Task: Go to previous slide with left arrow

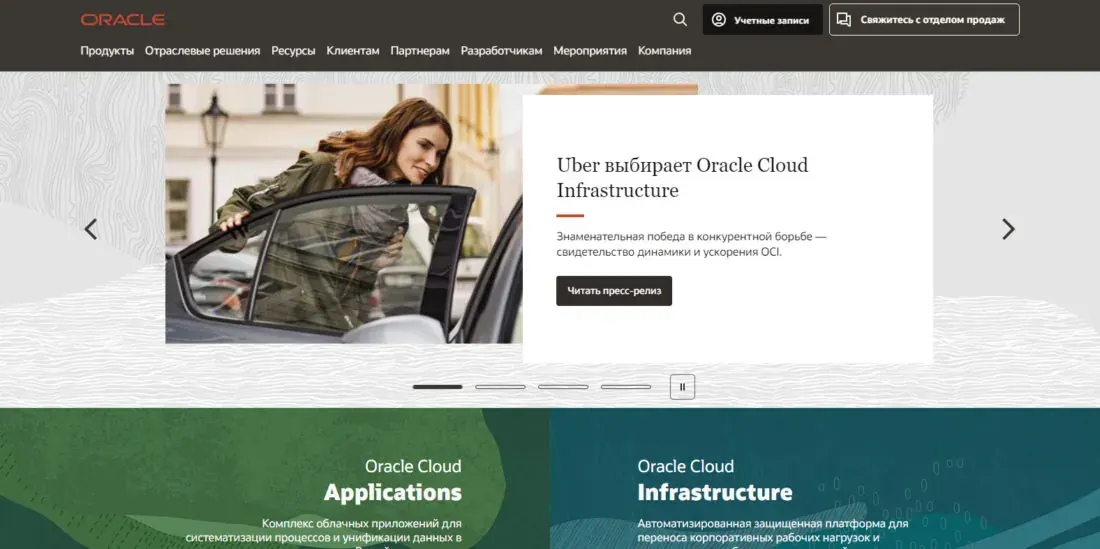Action: coord(90,229)
